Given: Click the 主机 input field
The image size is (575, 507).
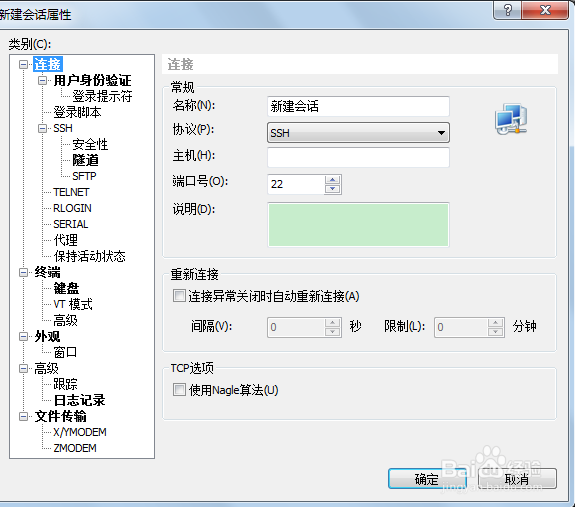Looking at the screenshot, I should click(x=358, y=157).
